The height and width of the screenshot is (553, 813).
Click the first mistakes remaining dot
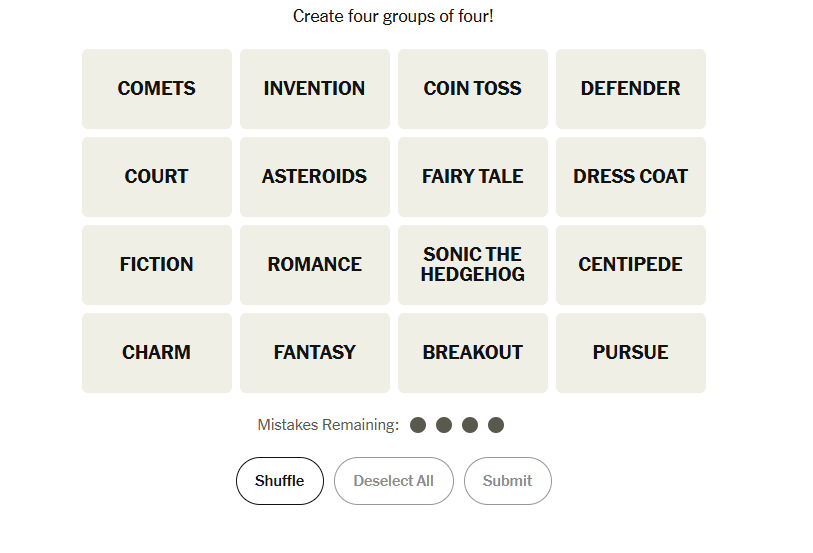[x=418, y=425]
